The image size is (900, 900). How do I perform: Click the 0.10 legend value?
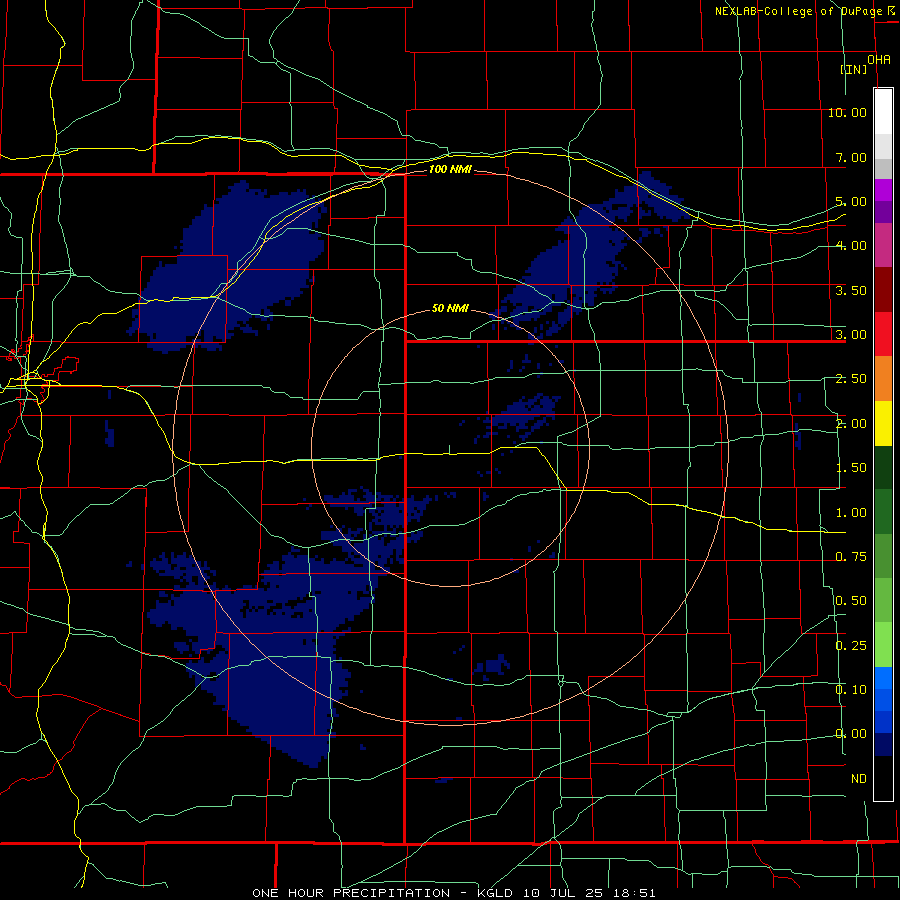click(x=851, y=690)
